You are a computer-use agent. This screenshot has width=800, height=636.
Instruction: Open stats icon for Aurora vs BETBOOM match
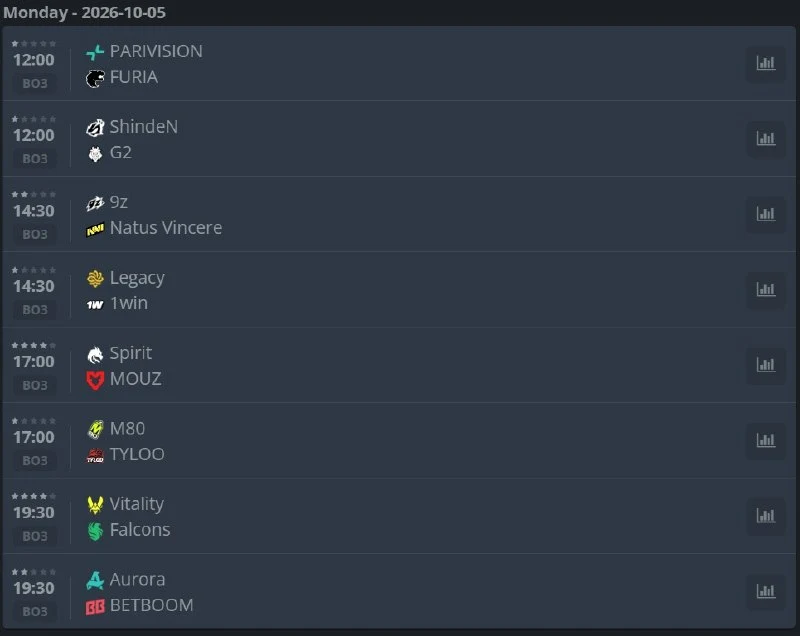765,592
